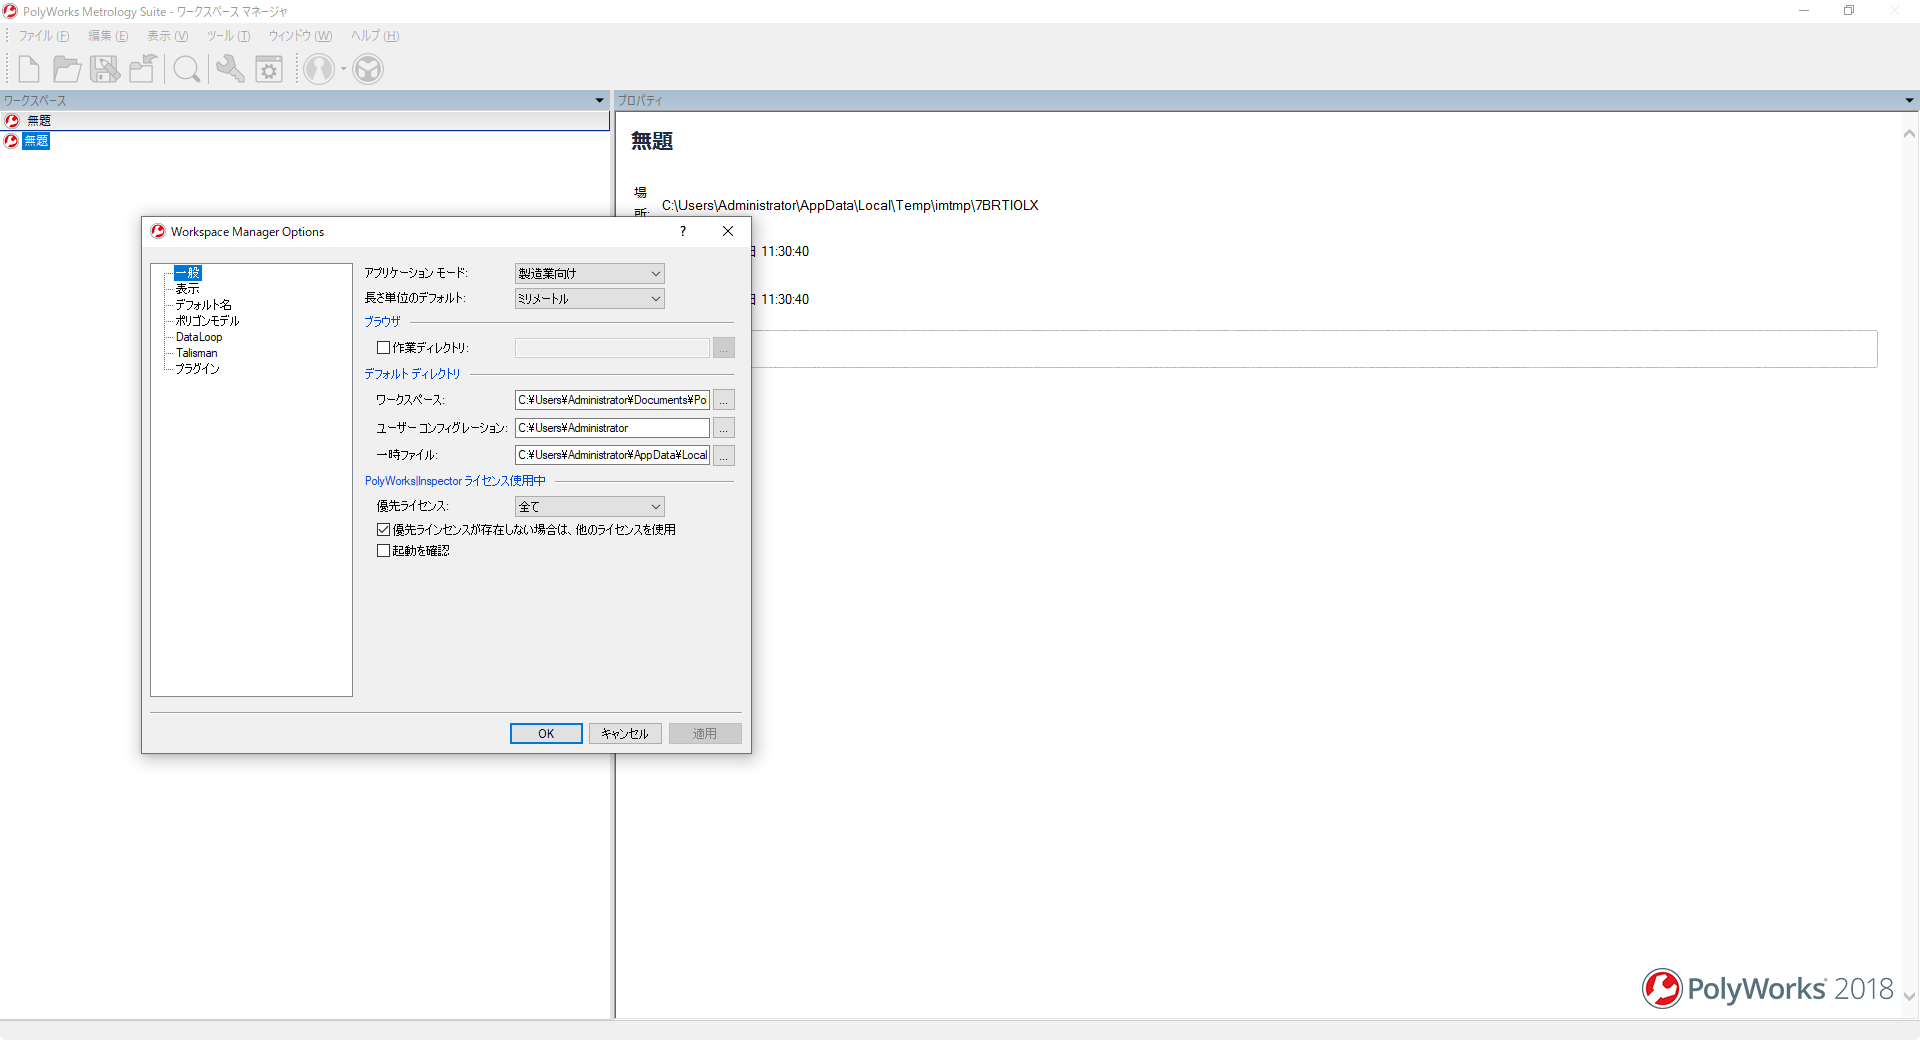Enable the 作業ディレクトリ checkbox

point(383,348)
